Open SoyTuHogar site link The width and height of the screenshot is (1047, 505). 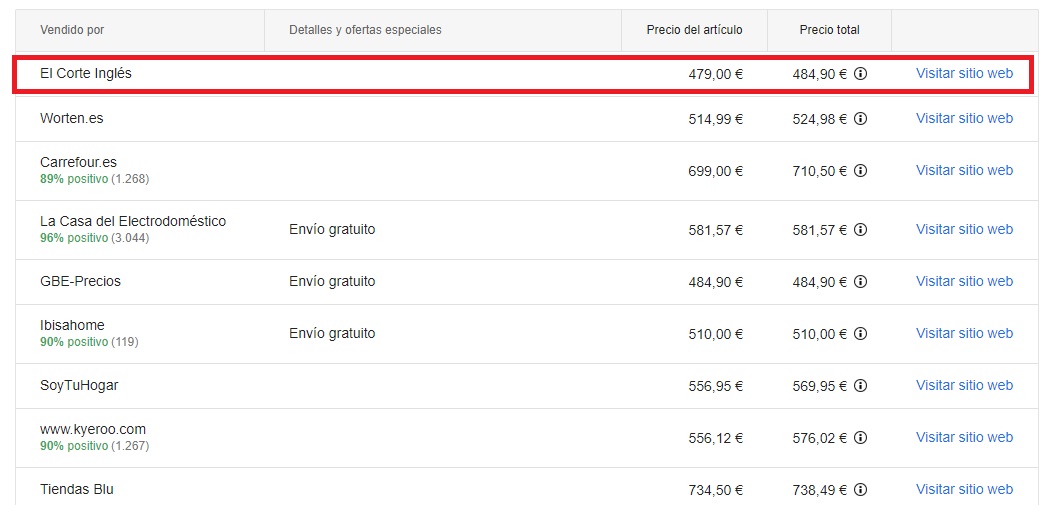click(964, 385)
